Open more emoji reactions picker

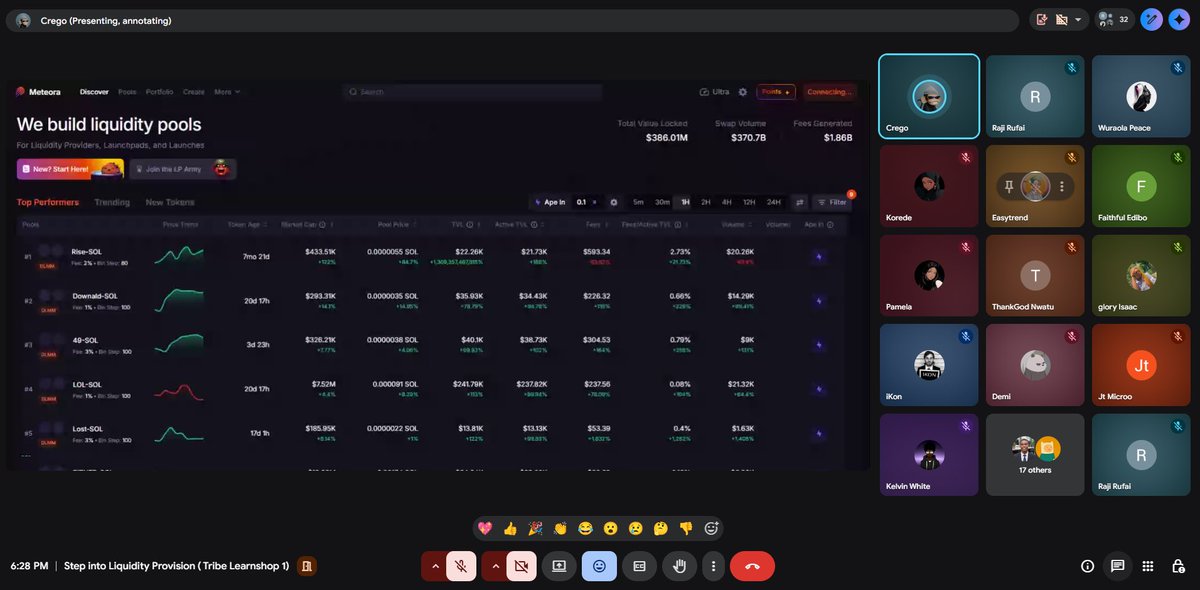pos(712,528)
